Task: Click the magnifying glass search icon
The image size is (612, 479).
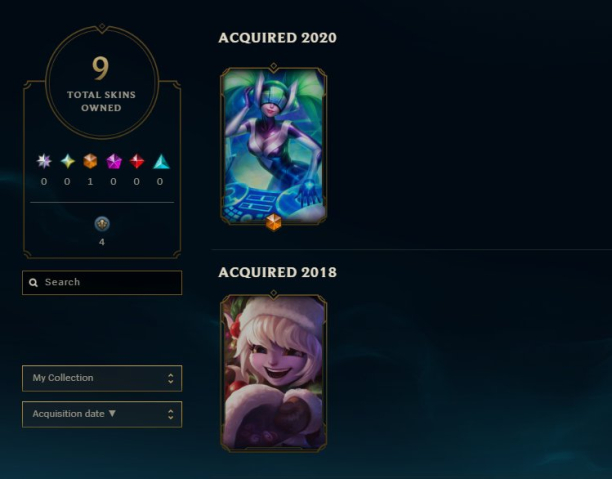Action: coord(34,282)
